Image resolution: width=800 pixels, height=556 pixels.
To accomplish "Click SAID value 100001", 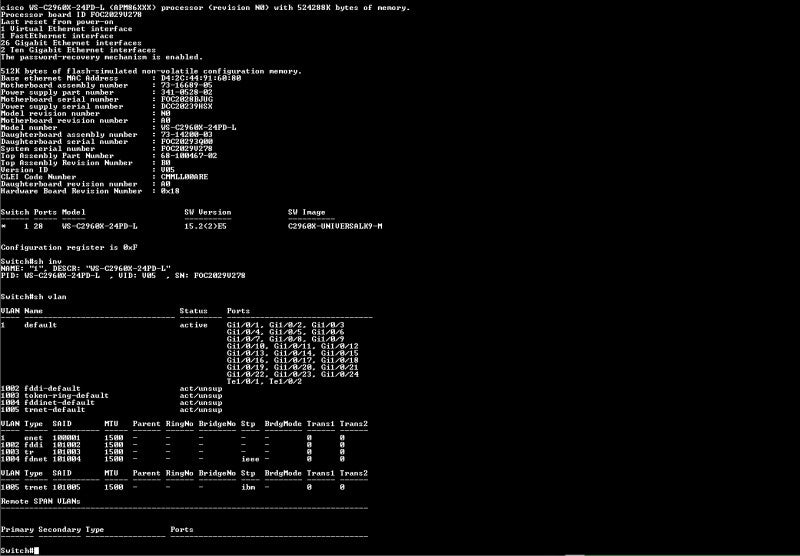I will [66, 438].
